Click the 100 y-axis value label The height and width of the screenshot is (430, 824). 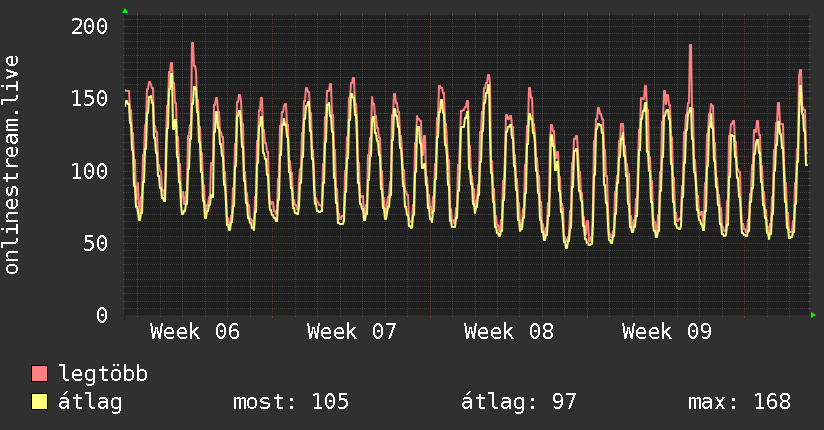[x=90, y=171]
